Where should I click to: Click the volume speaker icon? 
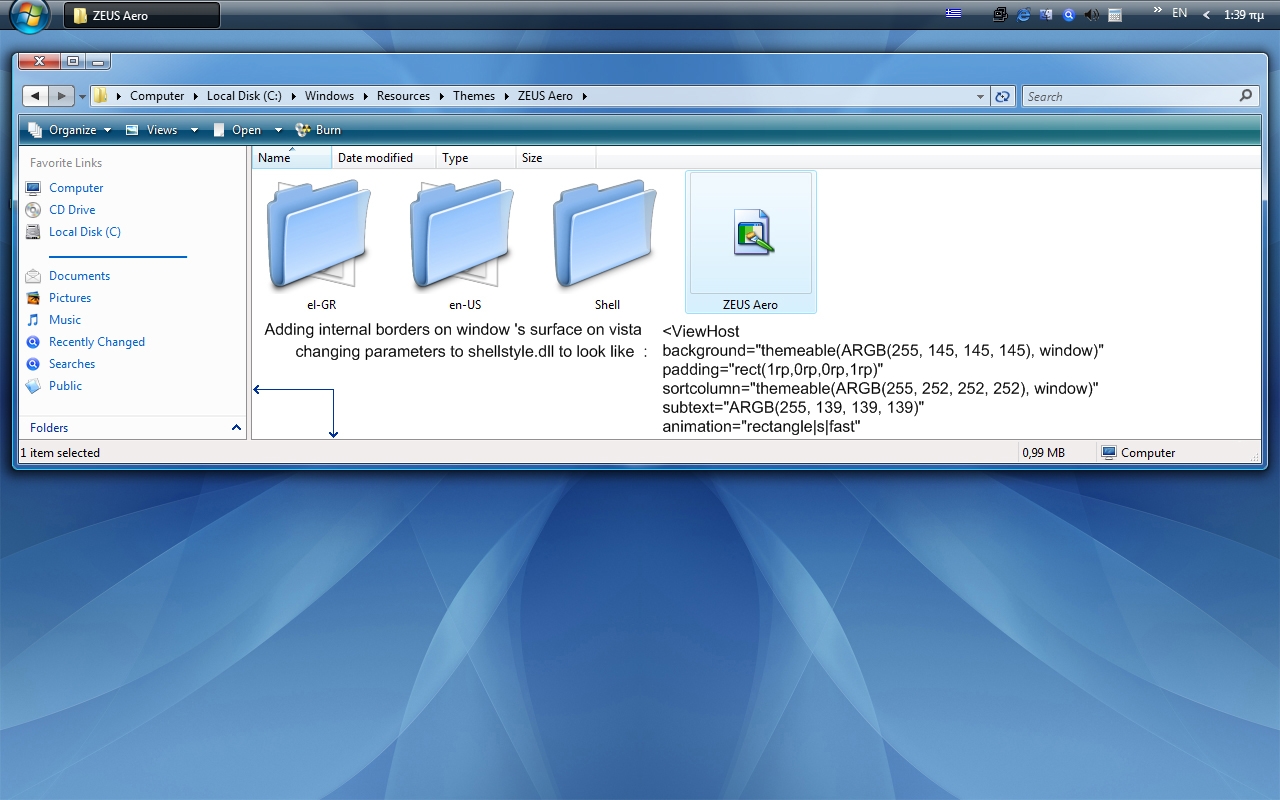click(x=1092, y=14)
